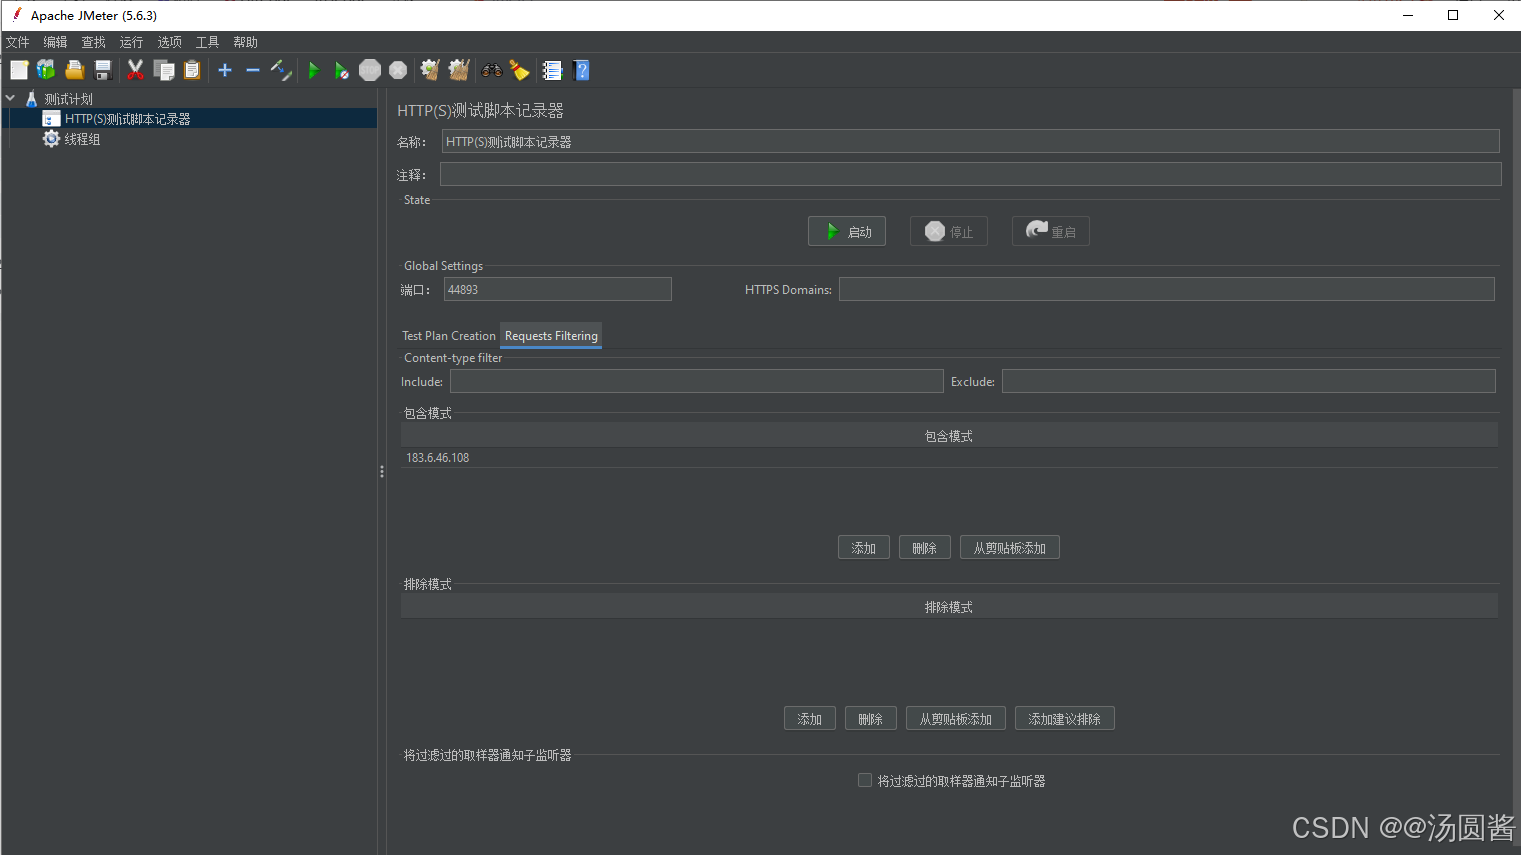Click the 排除模式 table column header
This screenshot has width=1521, height=855.
[949, 607]
